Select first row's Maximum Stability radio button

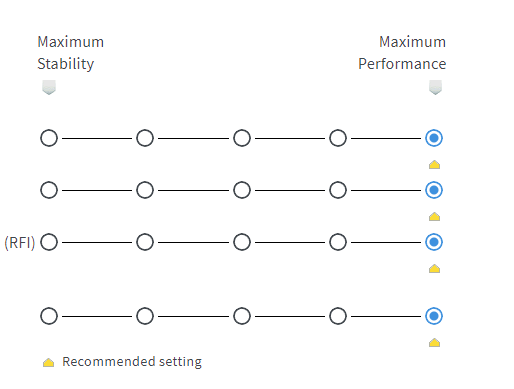pos(49,138)
